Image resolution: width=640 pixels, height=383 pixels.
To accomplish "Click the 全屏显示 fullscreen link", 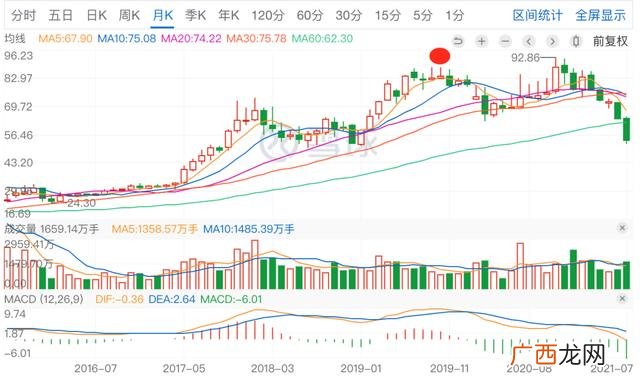I will click(x=600, y=16).
